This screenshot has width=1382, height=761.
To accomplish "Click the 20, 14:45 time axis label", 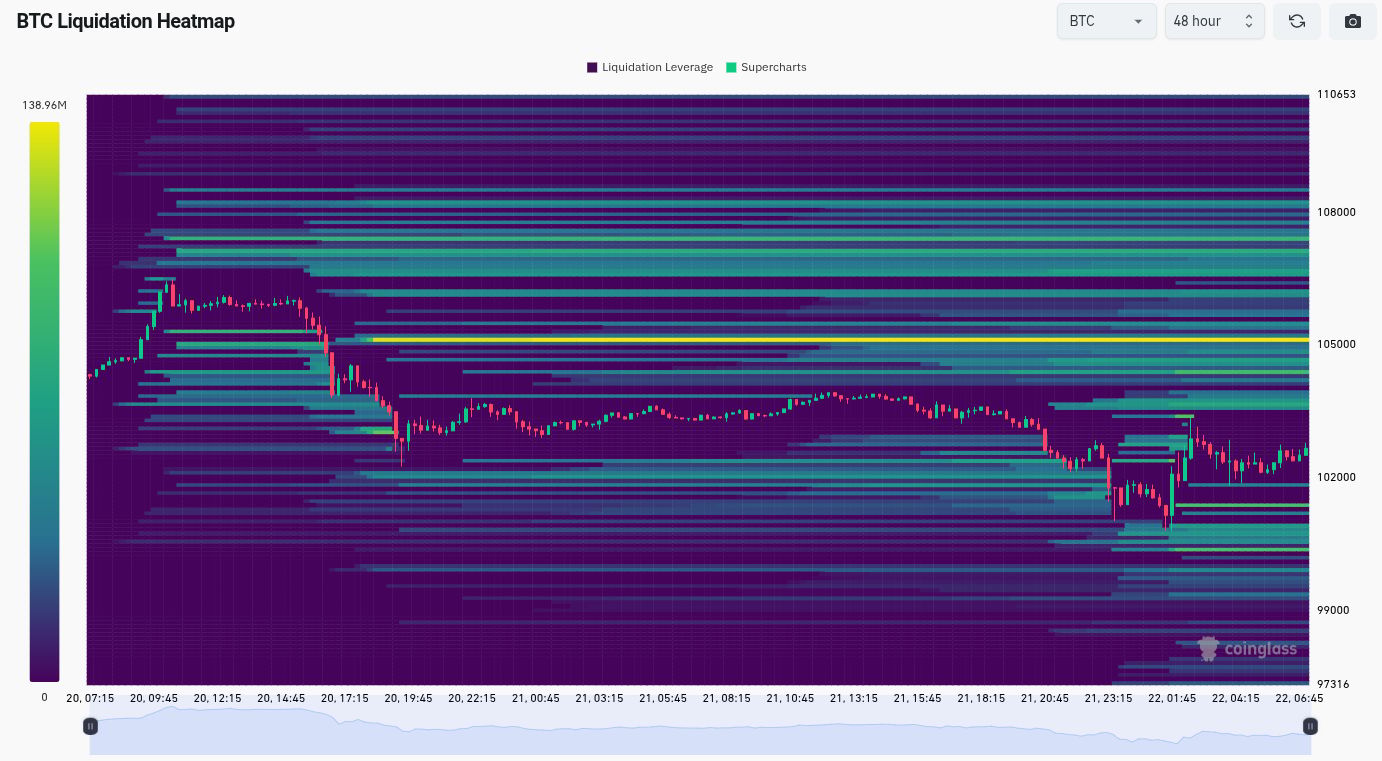I will click(282, 698).
